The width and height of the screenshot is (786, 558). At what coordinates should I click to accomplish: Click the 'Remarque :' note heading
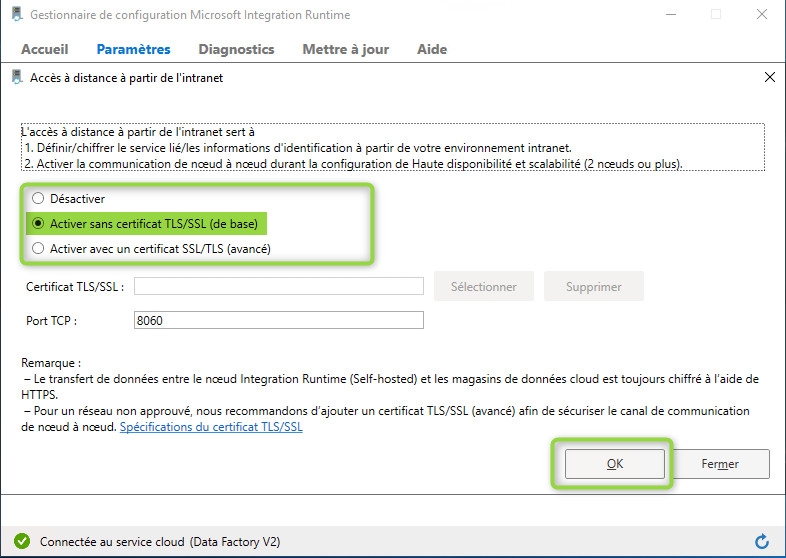[51, 363]
